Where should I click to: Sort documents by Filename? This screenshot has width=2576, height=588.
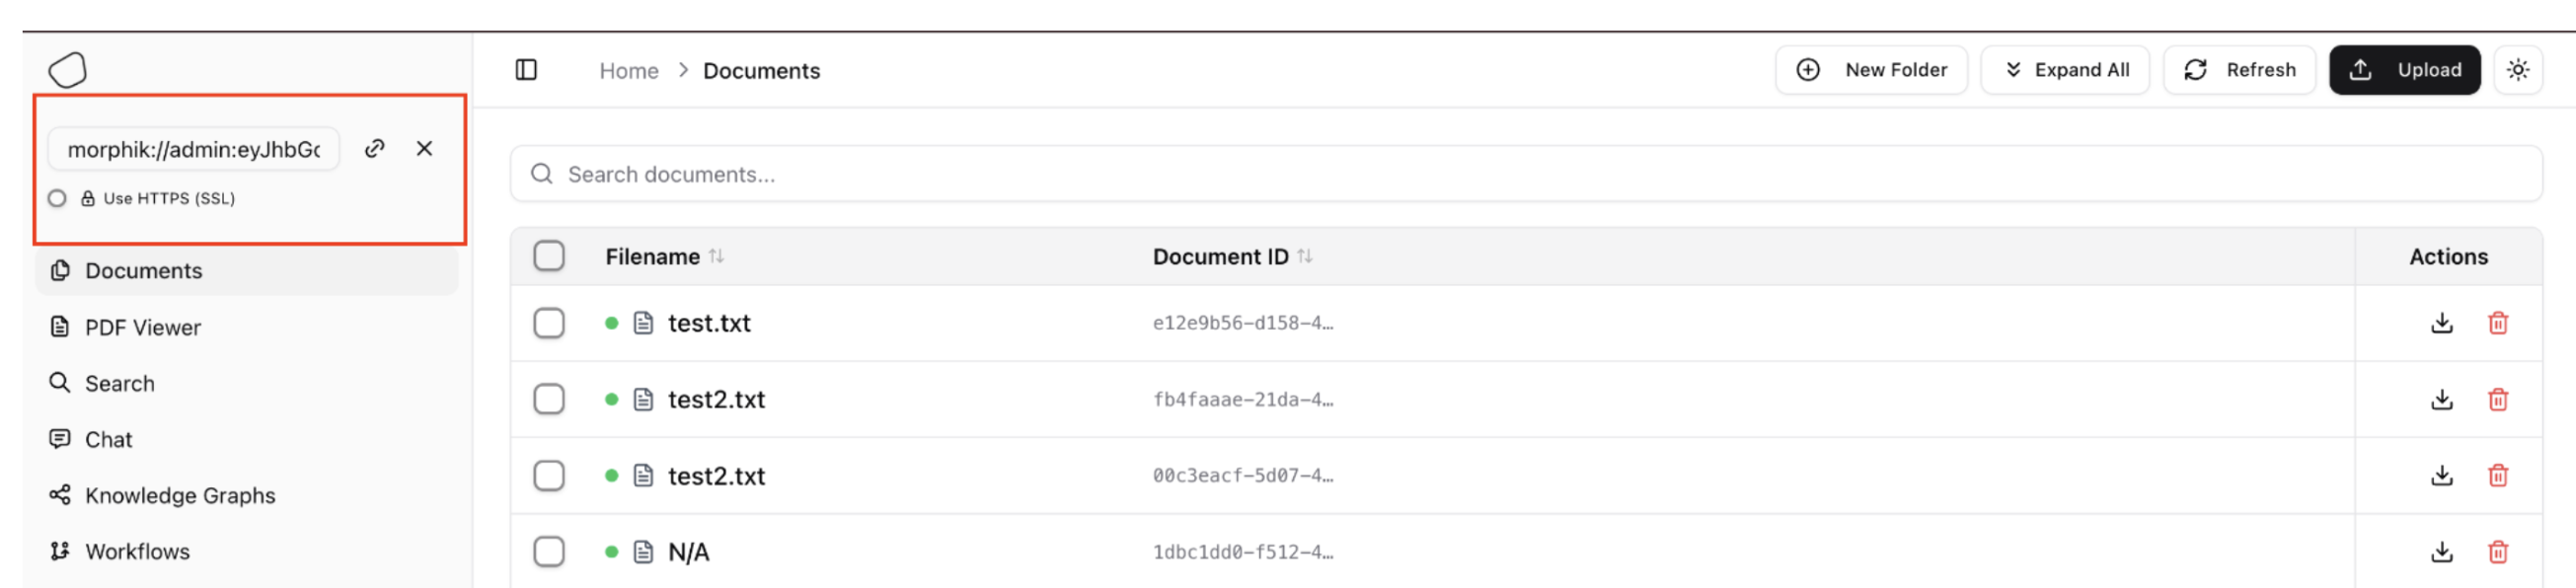[x=716, y=256]
